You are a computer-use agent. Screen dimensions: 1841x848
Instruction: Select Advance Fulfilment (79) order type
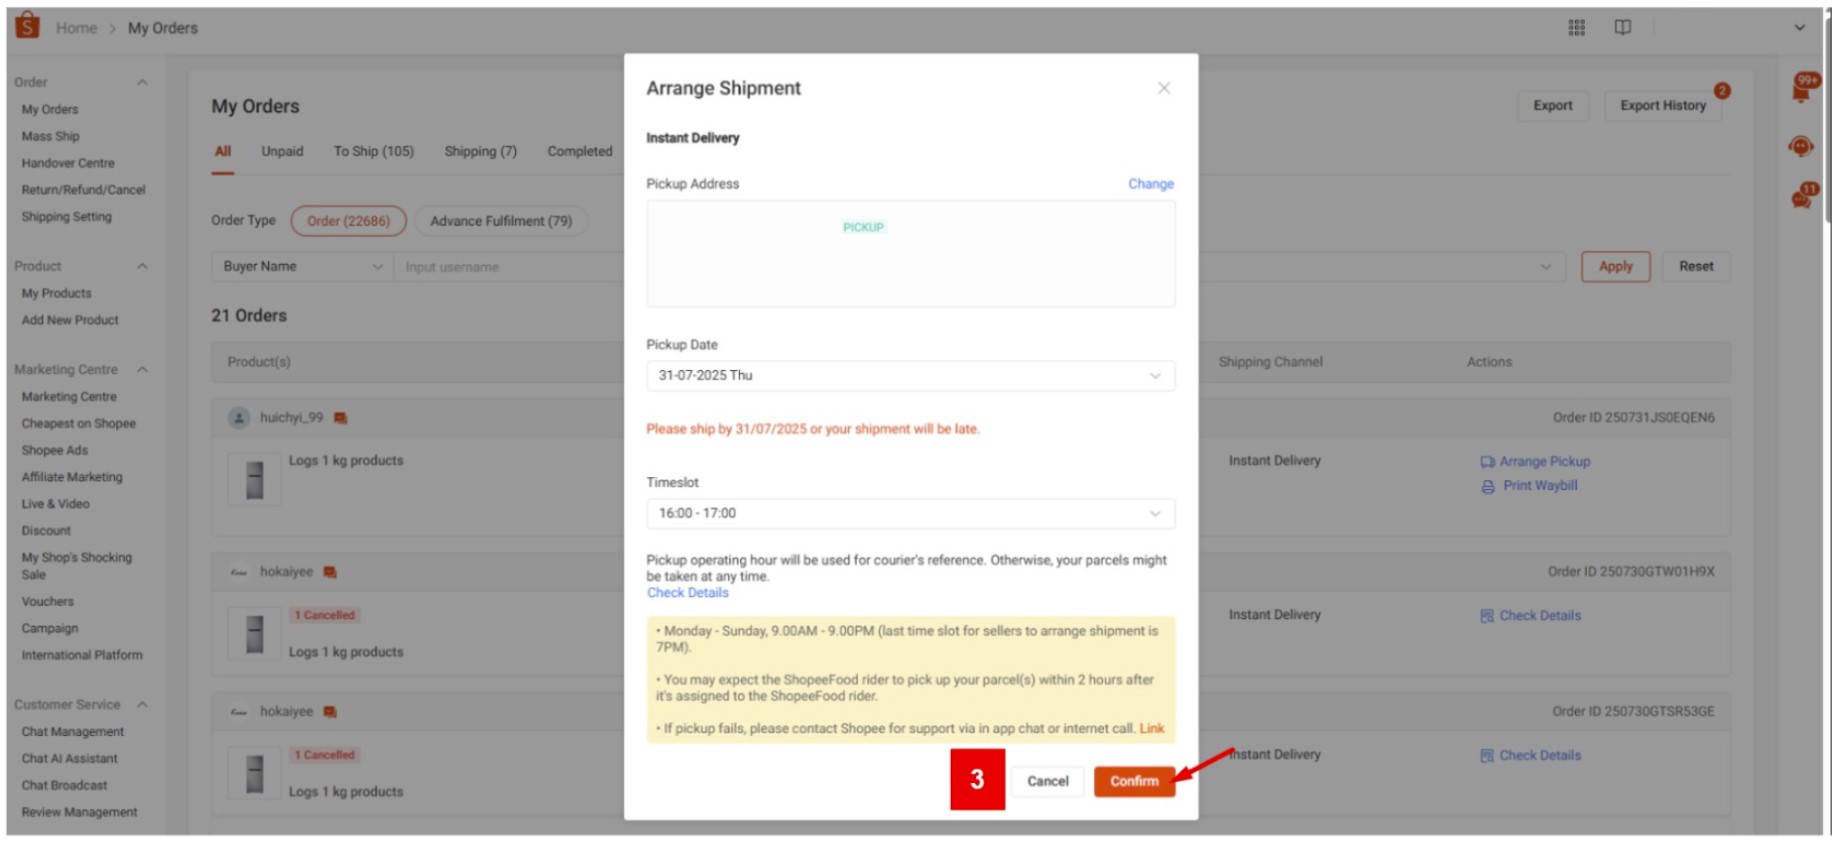point(502,221)
